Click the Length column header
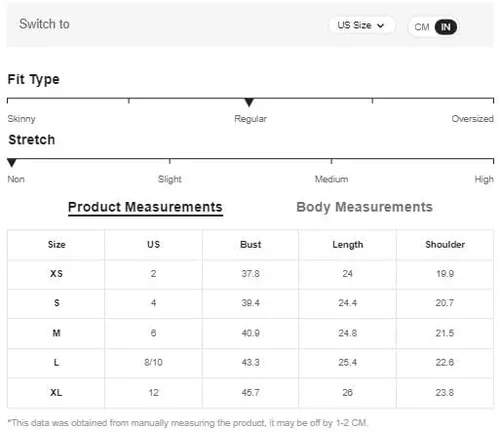The width and height of the screenshot is (500, 433). (x=348, y=245)
